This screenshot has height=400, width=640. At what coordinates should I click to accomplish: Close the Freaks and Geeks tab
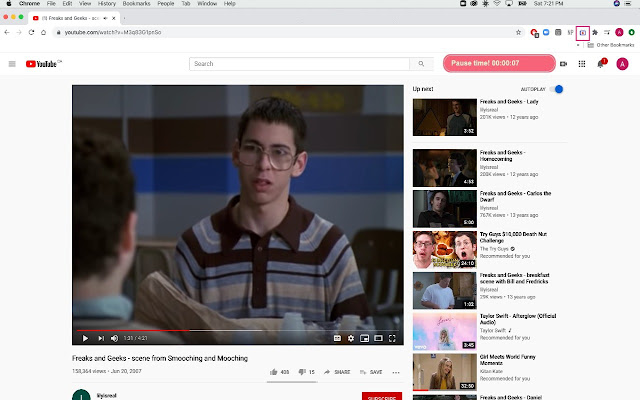113,18
